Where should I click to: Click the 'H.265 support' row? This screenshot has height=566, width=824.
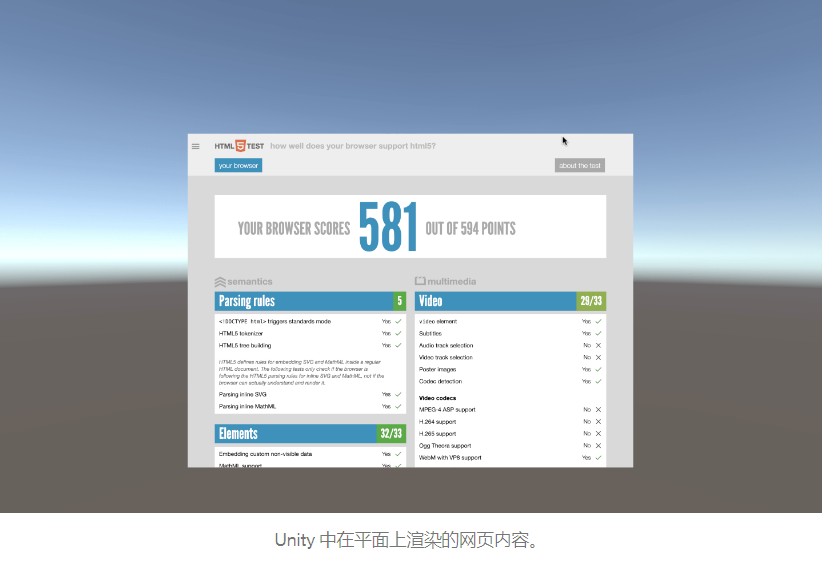click(x=510, y=434)
